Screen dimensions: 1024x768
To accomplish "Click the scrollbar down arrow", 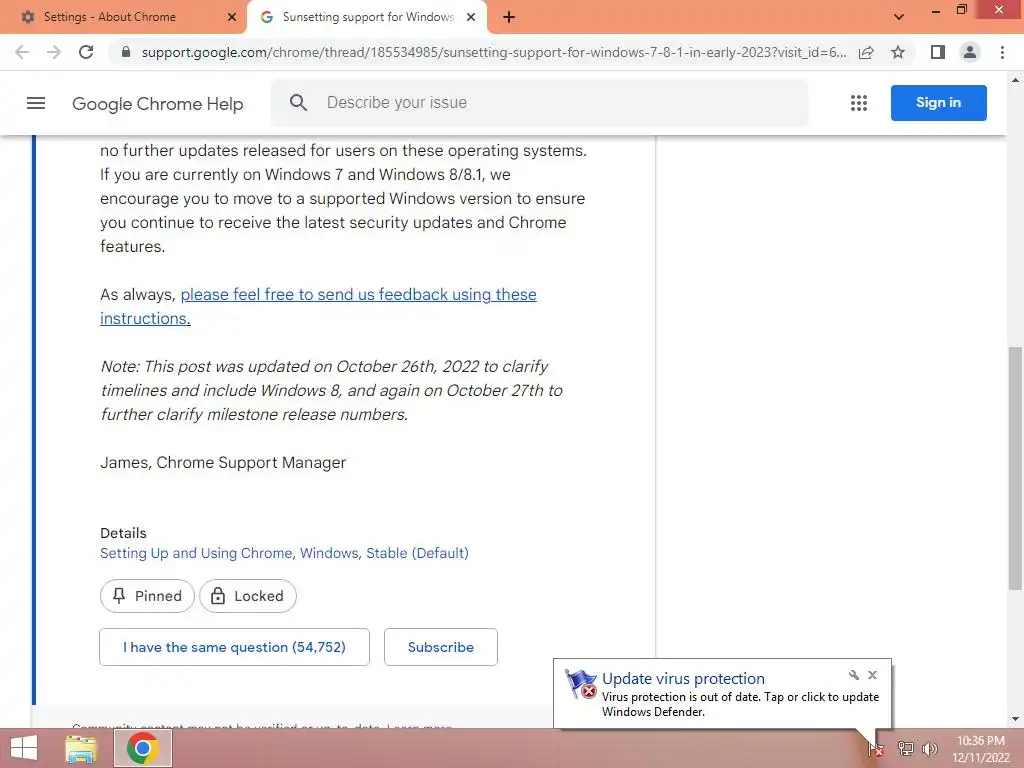I will [x=1015, y=720].
